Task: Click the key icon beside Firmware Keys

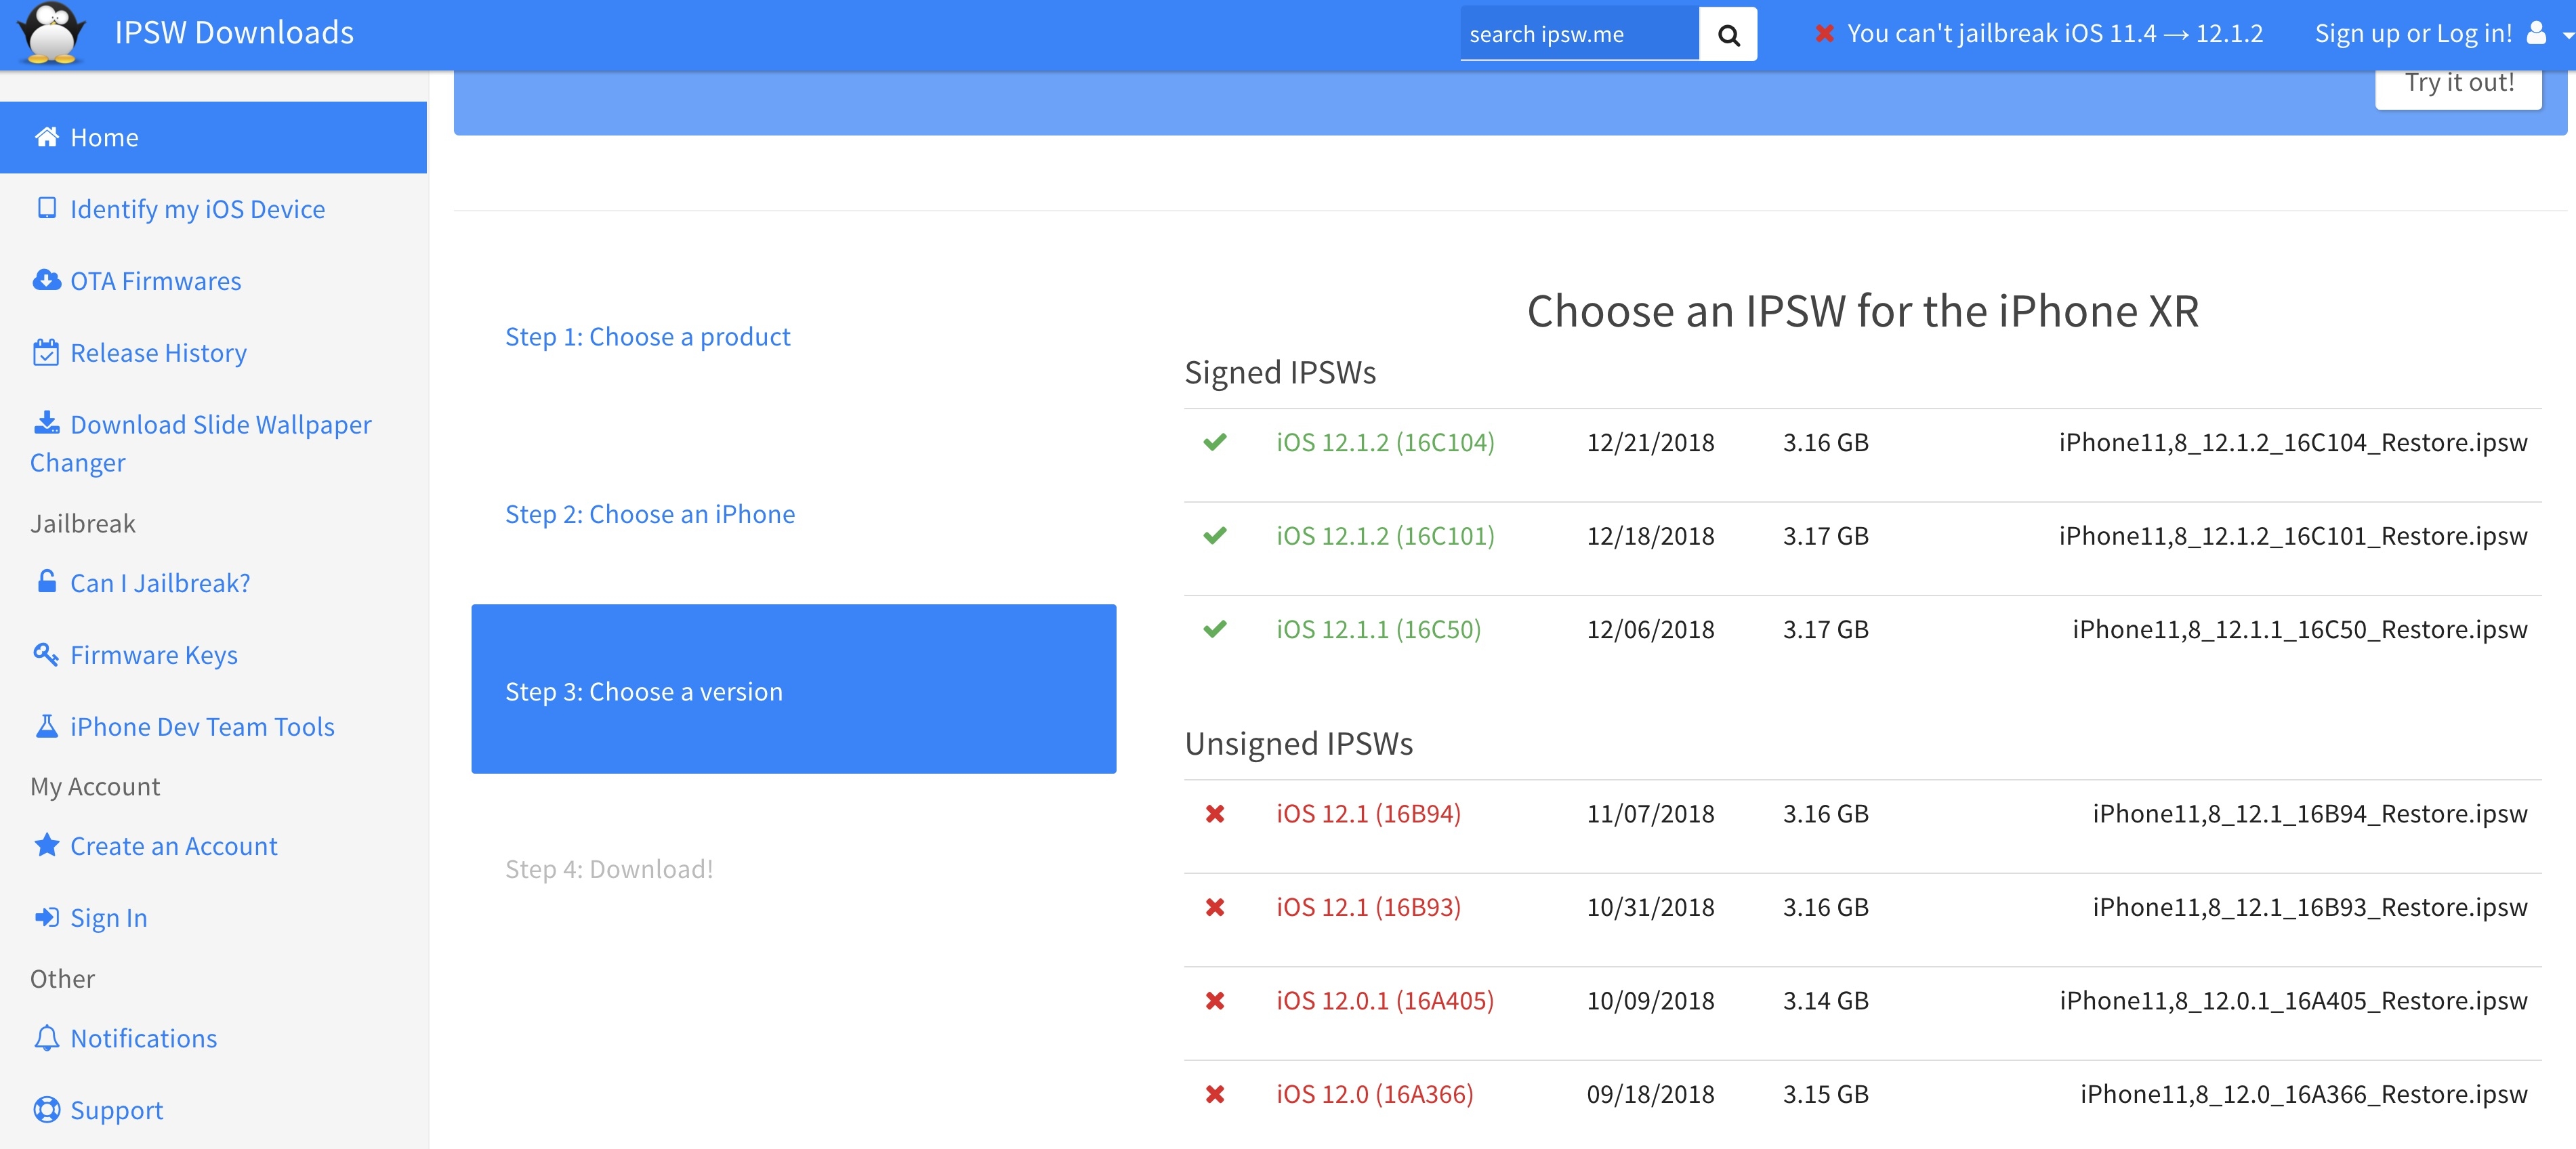Action: [46, 654]
